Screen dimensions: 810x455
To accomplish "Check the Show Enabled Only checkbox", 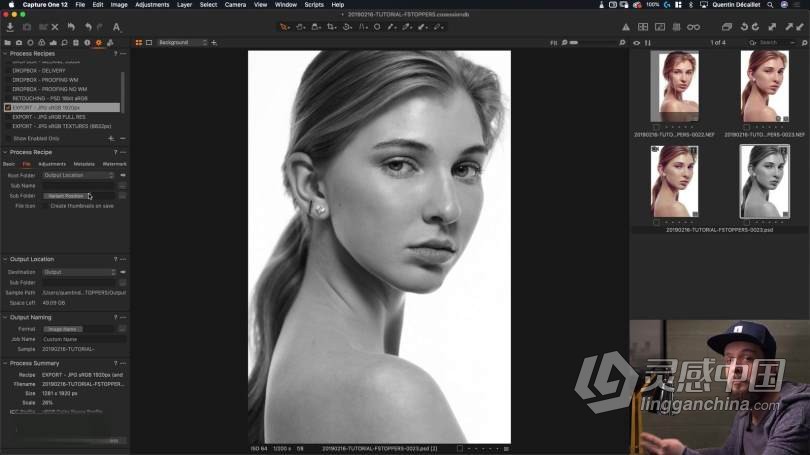I will (x=8, y=138).
